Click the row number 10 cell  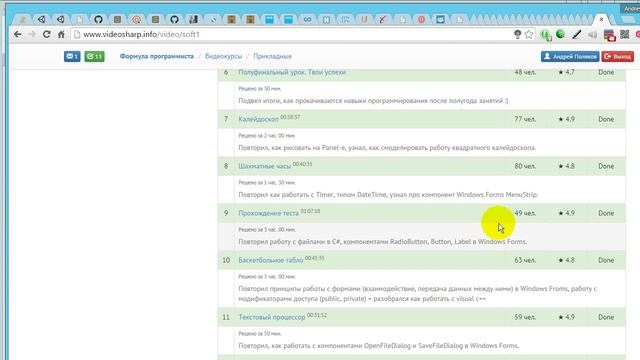(x=226, y=260)
